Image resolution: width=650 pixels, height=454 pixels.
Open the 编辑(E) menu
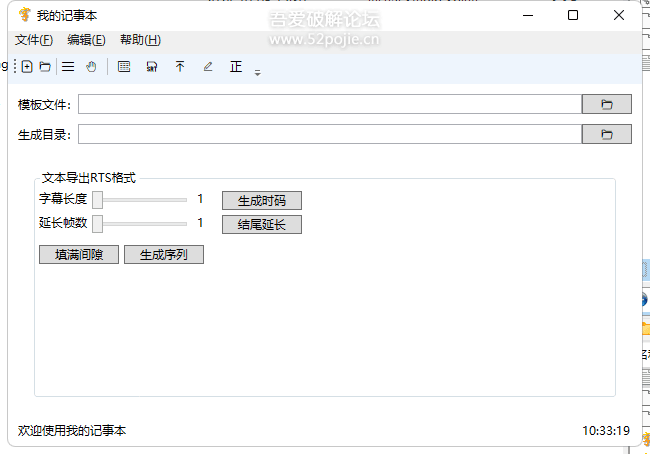click(86, 40)
